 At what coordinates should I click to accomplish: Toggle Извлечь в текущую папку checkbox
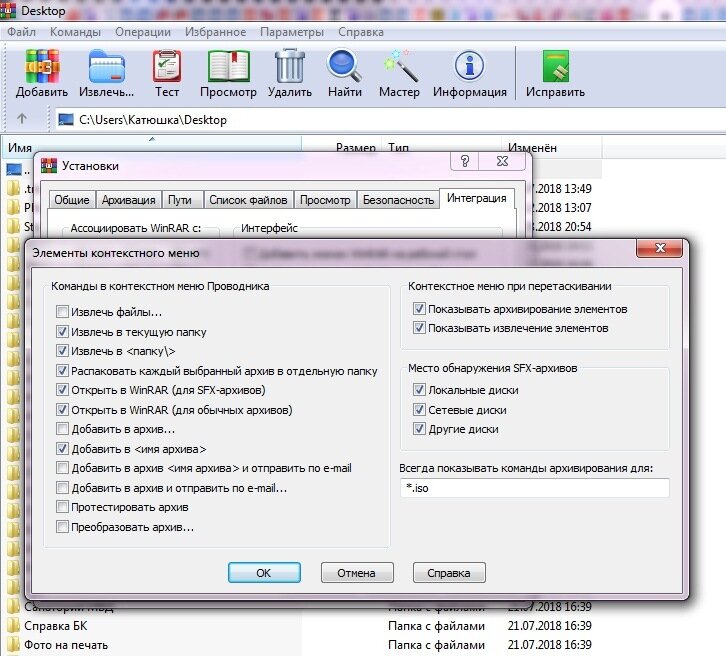tap(62, 331)
